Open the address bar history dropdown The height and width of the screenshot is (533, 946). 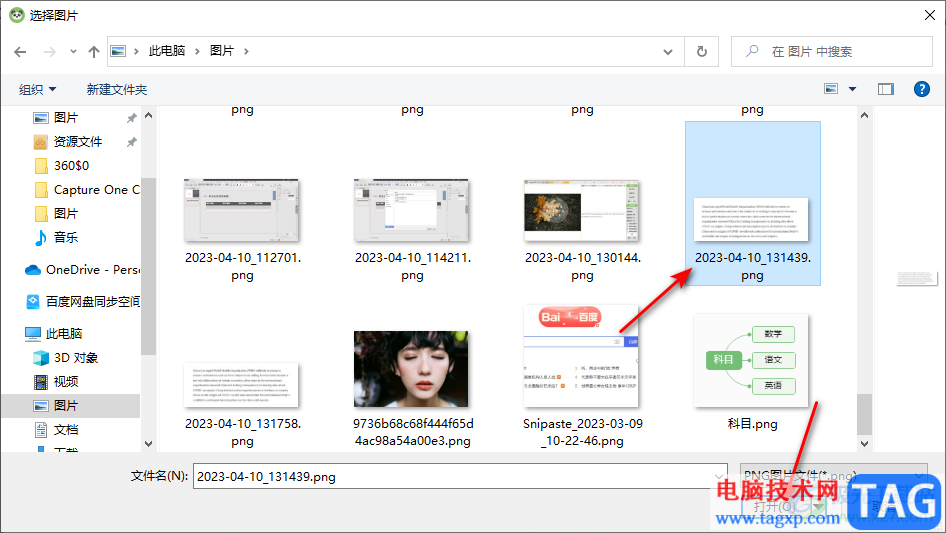tap(668, 52)
